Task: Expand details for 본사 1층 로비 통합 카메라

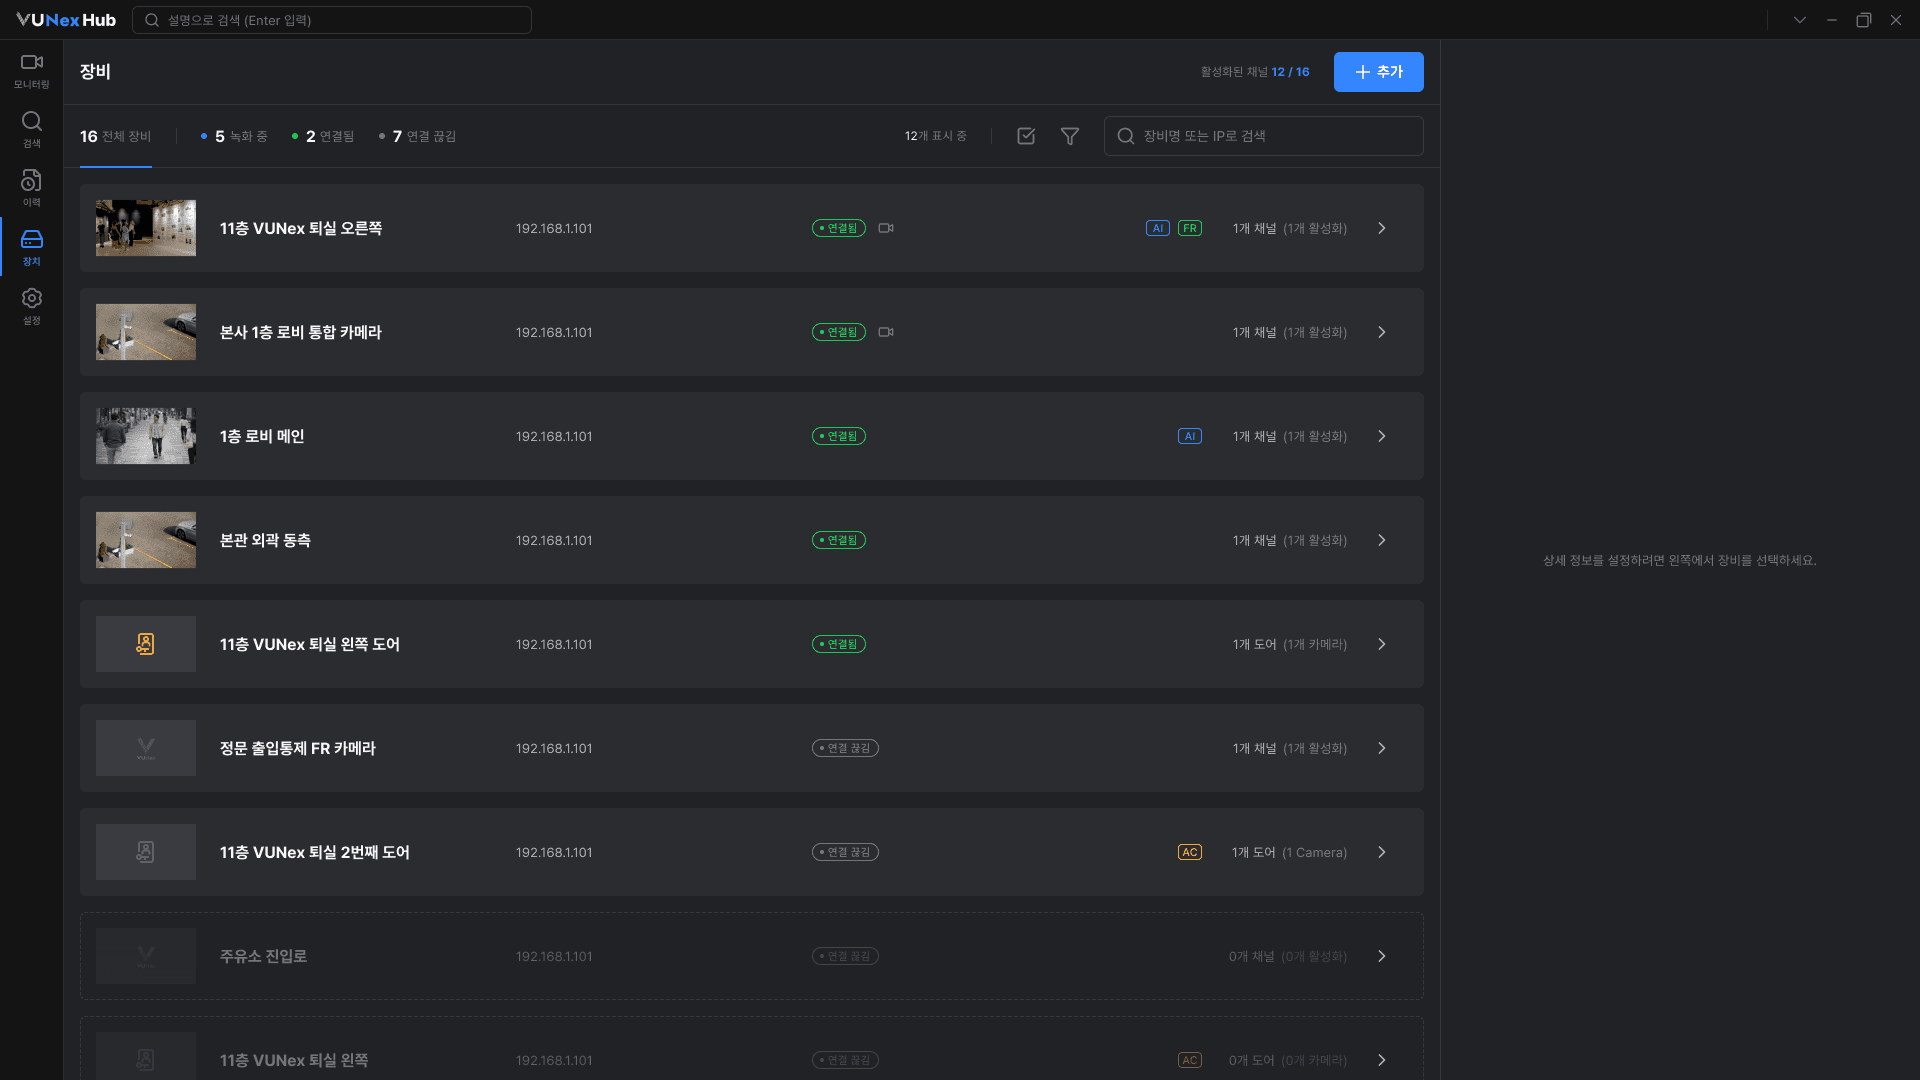Action: pos(1382,332)
